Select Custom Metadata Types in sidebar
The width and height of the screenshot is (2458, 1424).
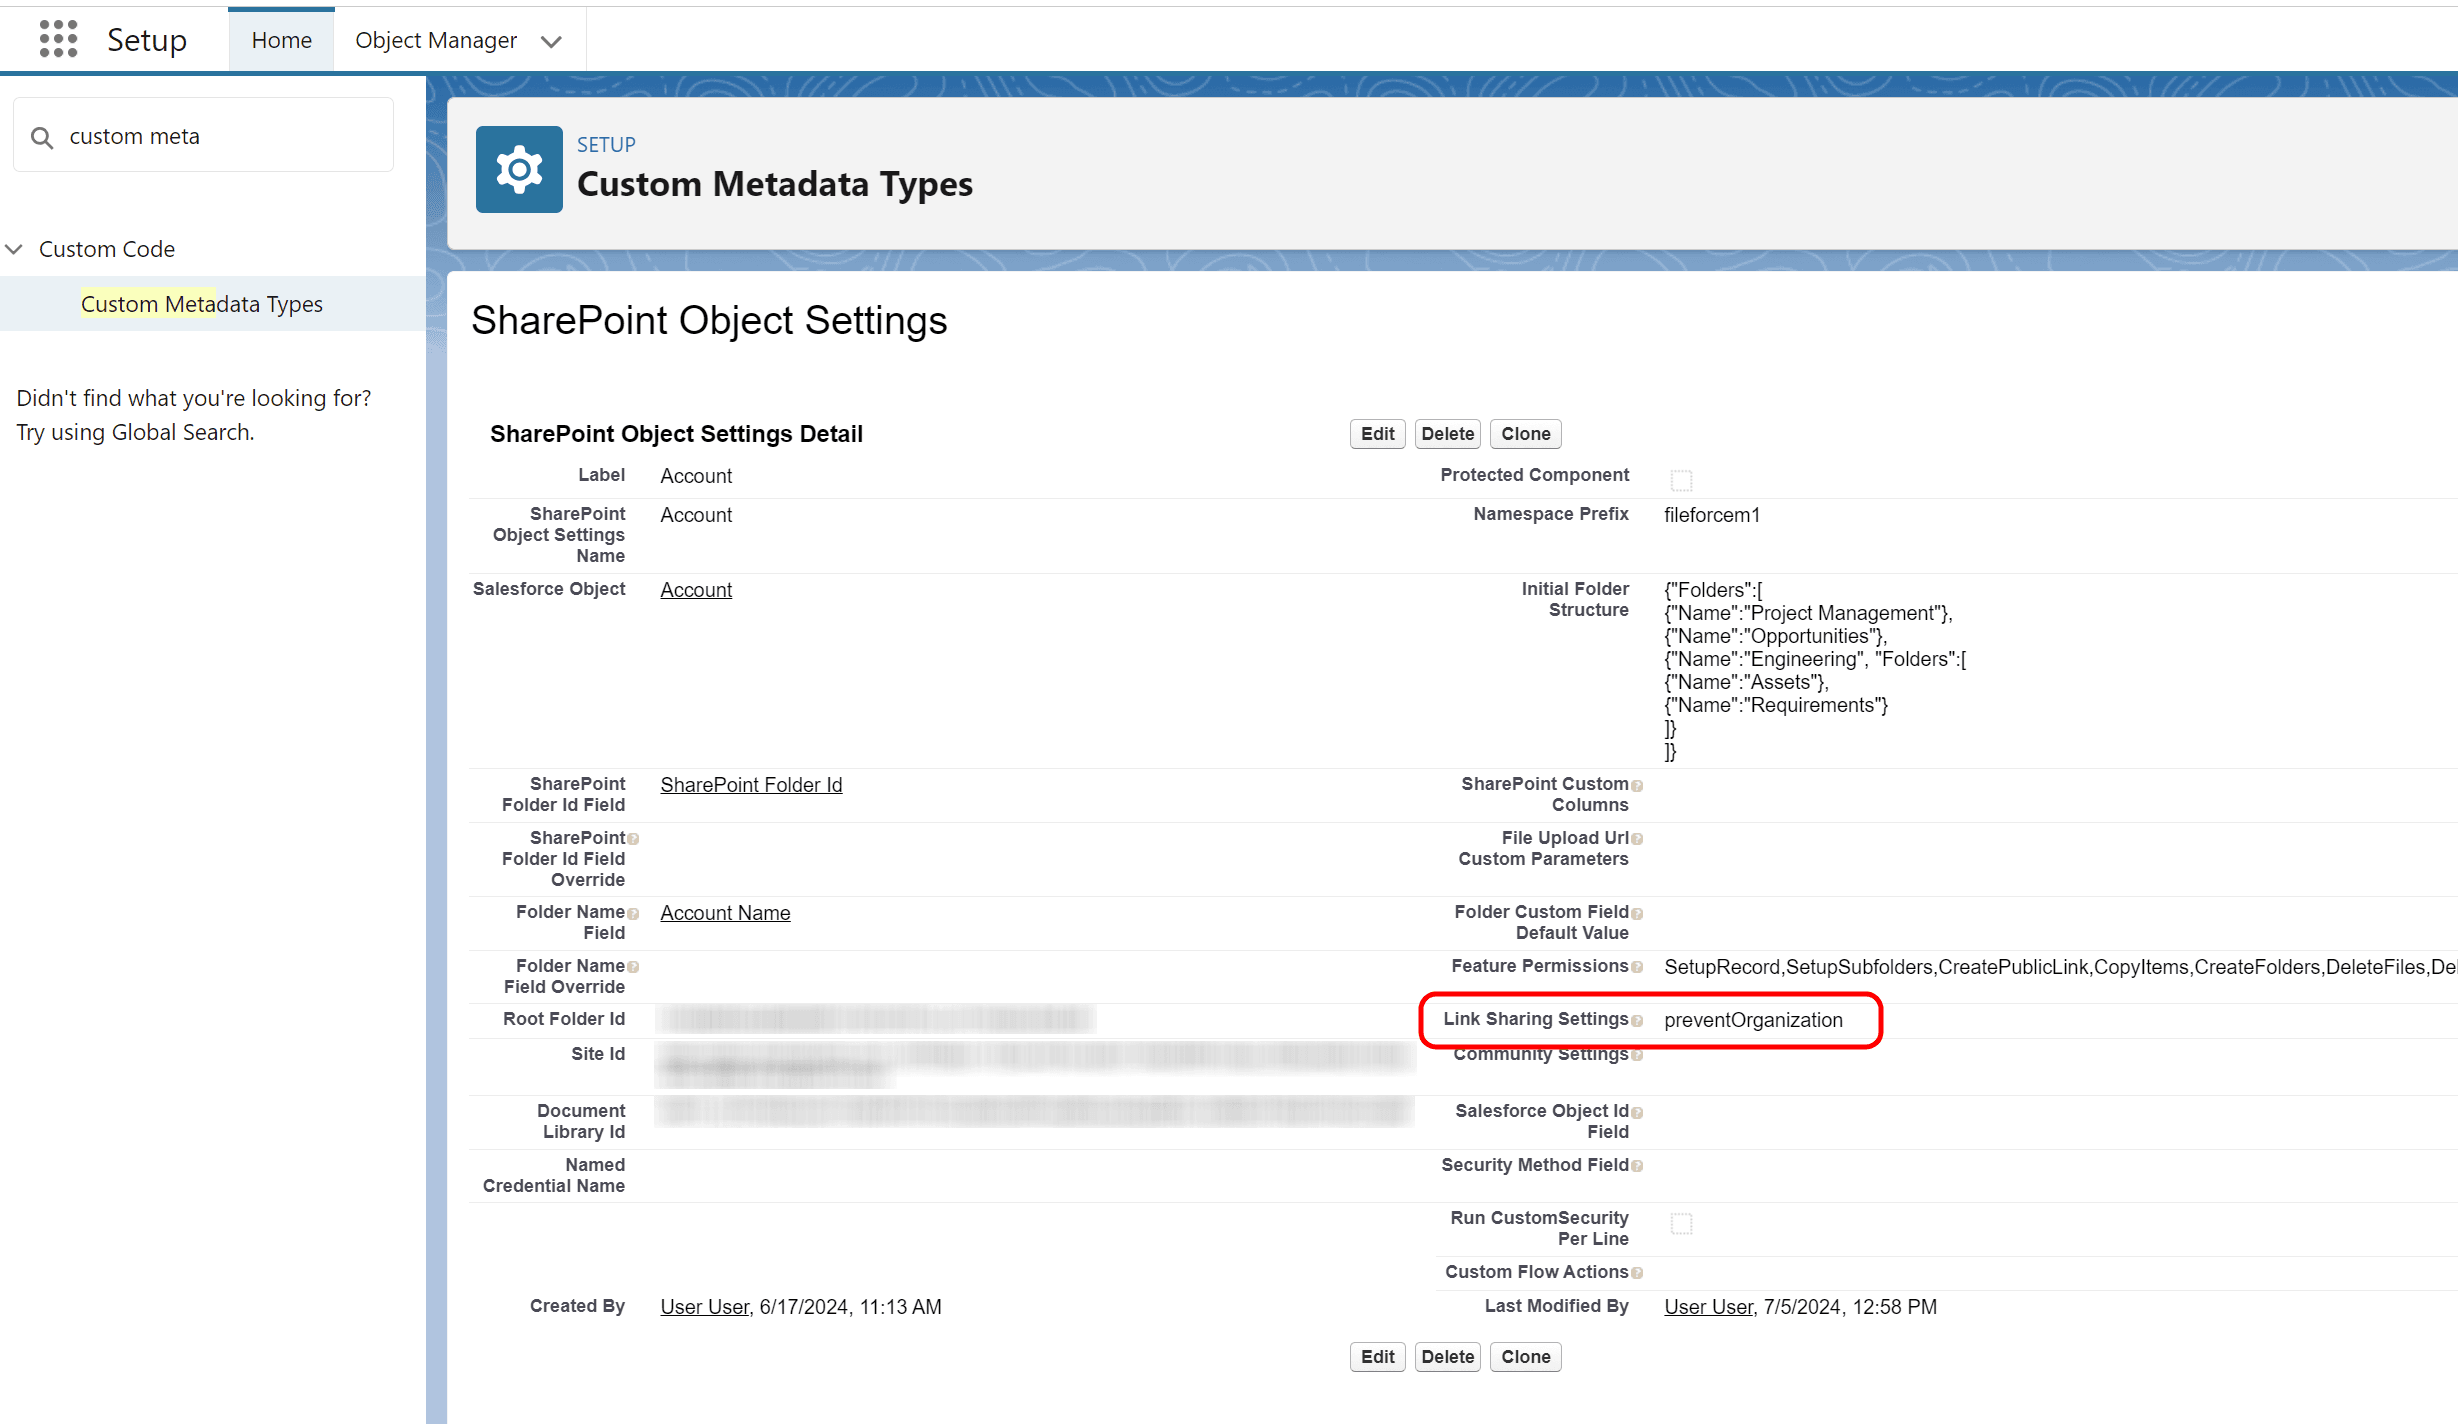(x=202, y=304)
